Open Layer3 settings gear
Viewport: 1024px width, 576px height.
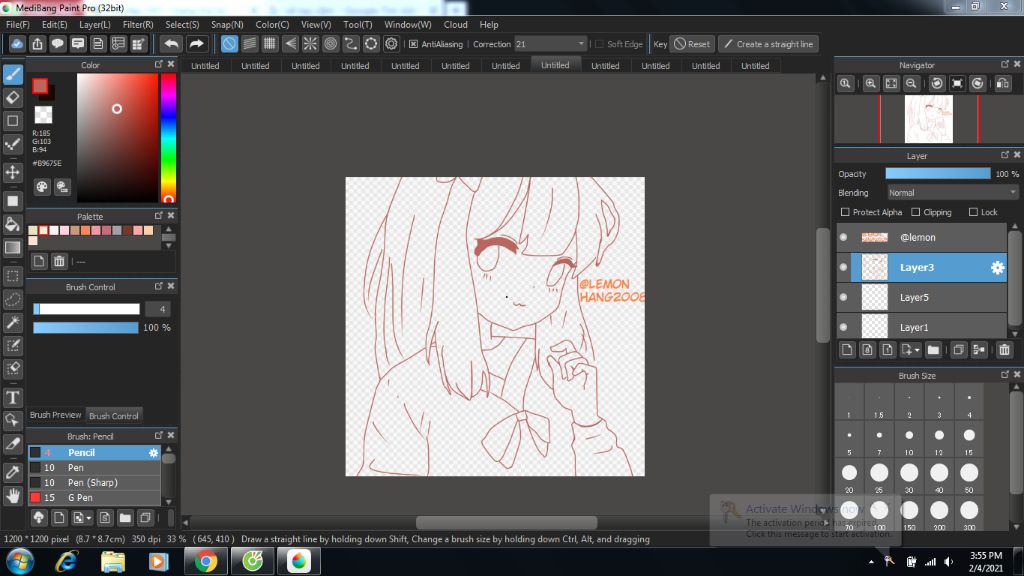coord(997,268)
